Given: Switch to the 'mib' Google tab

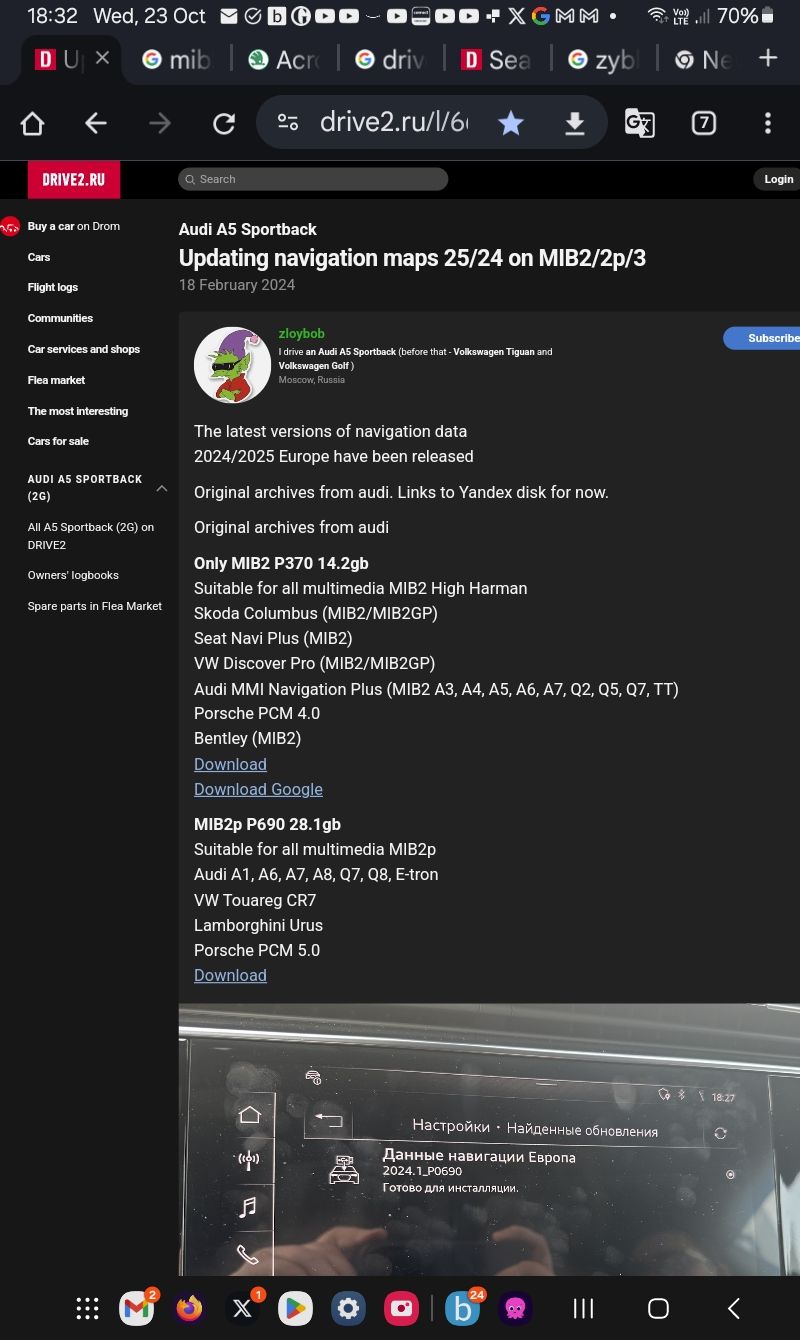Looking at the screenshot, I should 177,60.
